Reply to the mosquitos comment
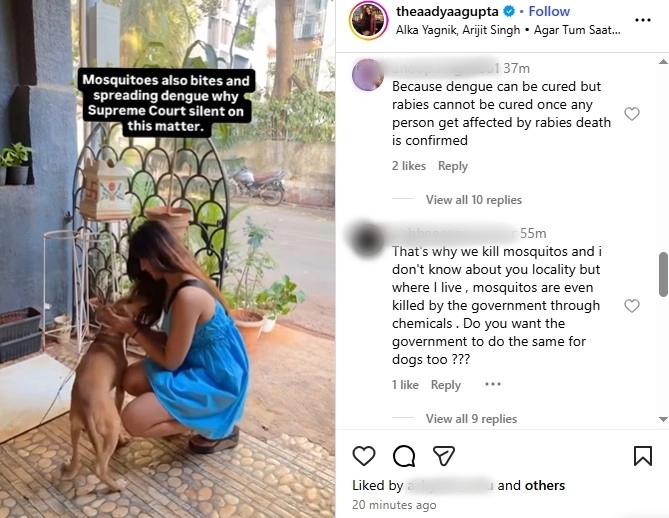The width and height of the screenshot is (669, 518). click(x=446, y=385)
